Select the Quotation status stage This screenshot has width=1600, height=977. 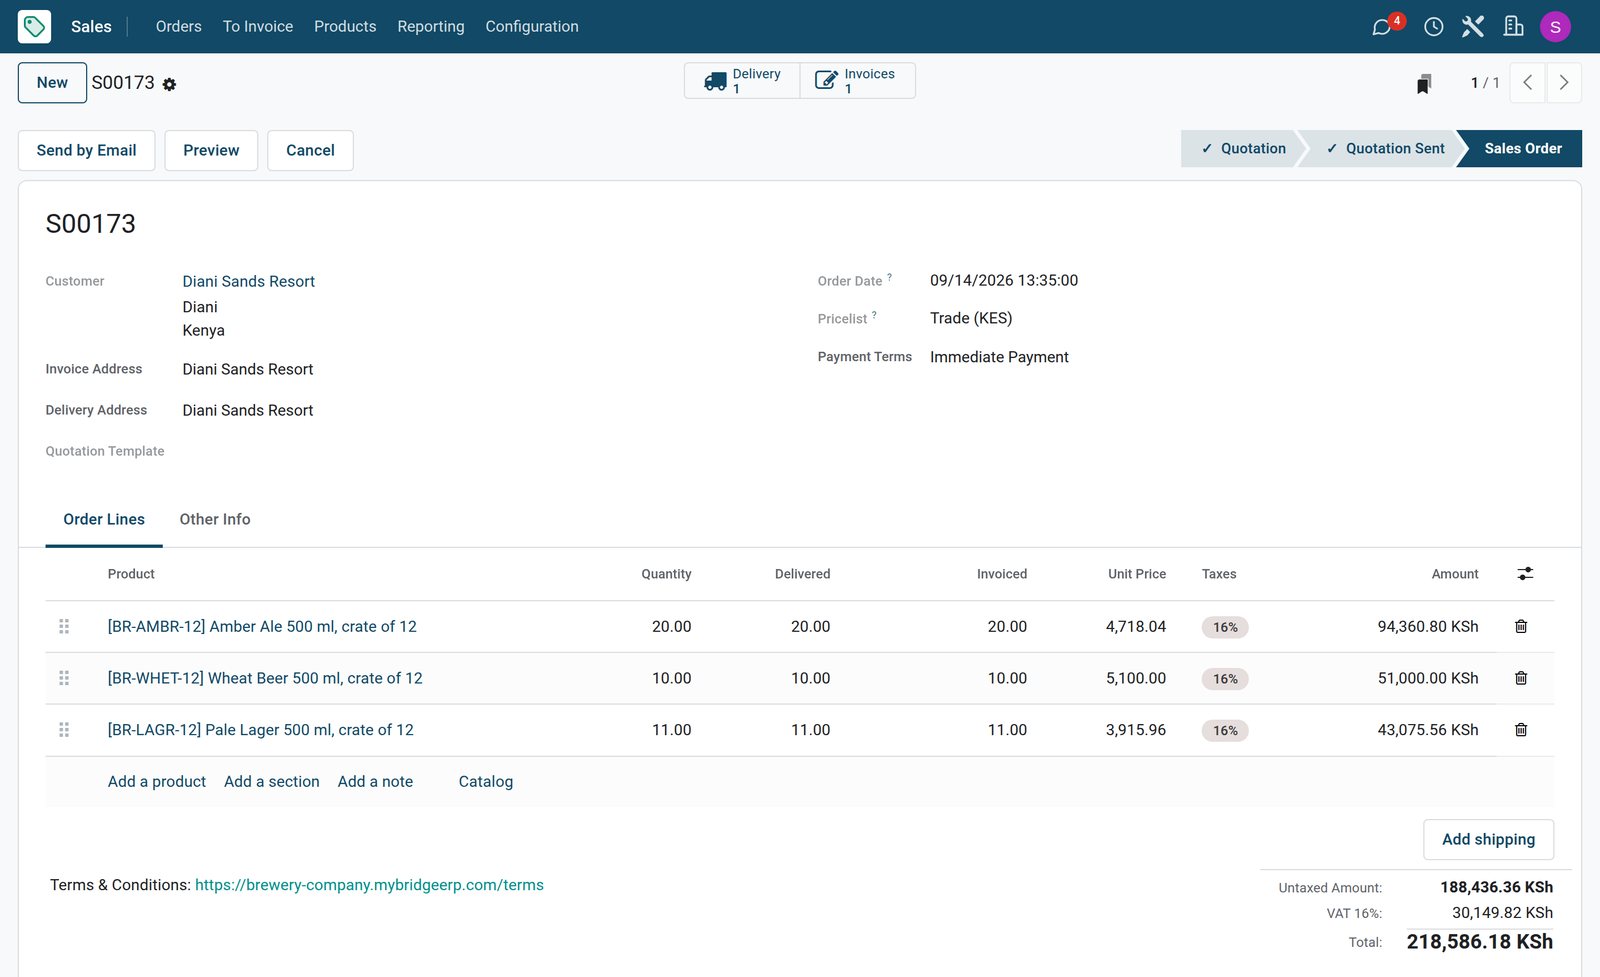tap(1243, 149)
